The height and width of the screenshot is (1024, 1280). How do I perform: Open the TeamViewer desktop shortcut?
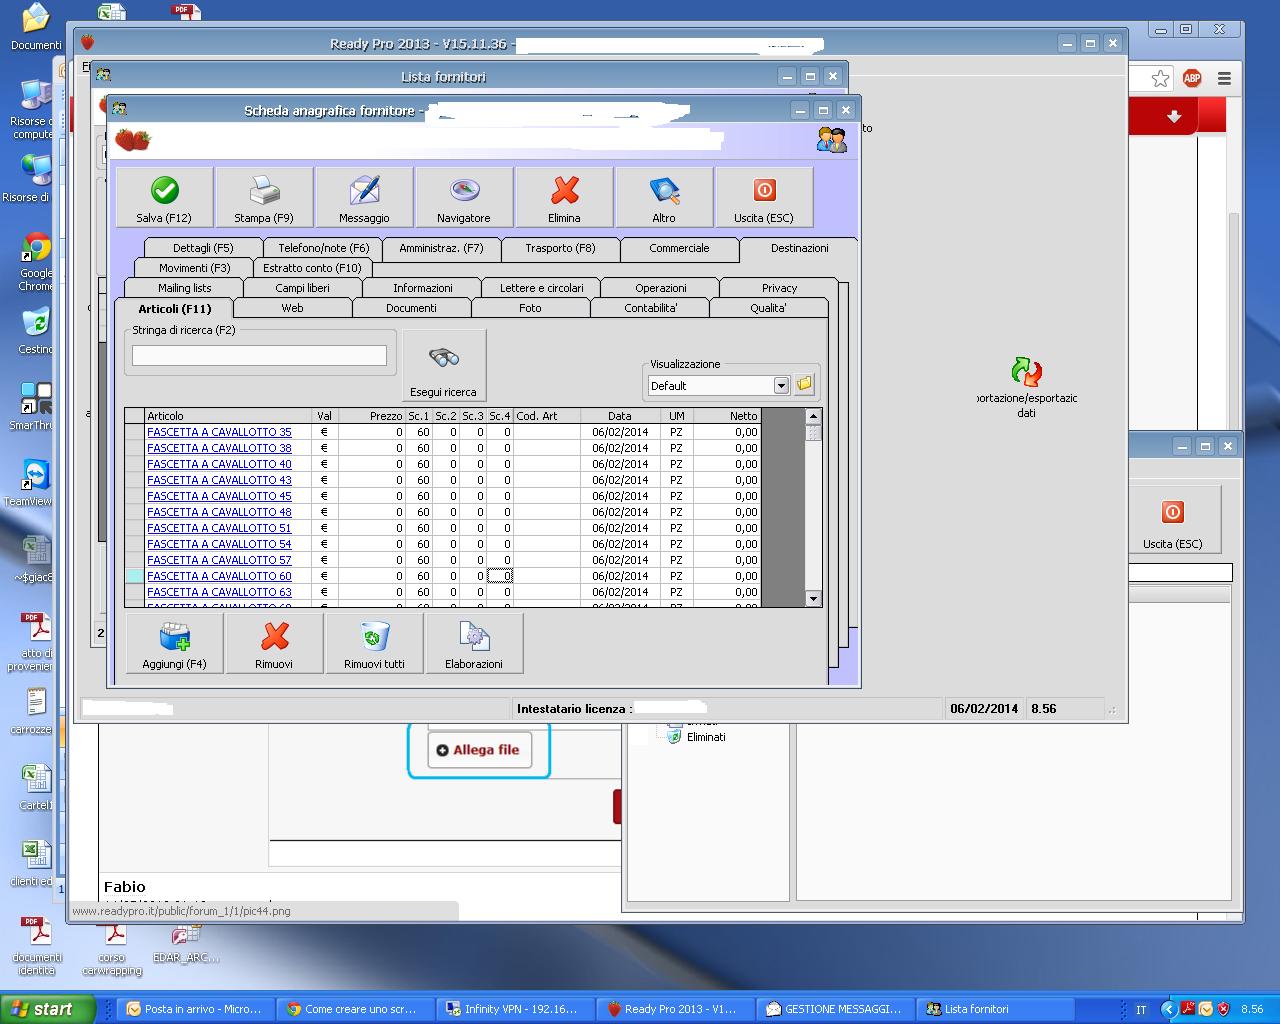click(36, 481)
